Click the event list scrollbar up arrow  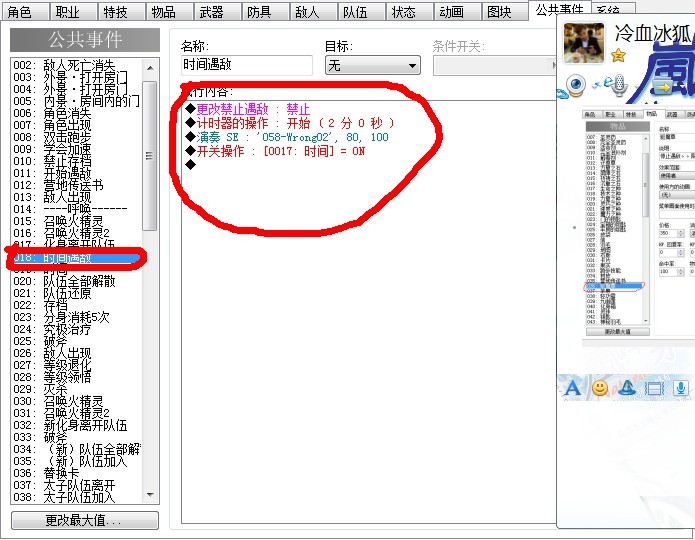(x=150, y=68)
